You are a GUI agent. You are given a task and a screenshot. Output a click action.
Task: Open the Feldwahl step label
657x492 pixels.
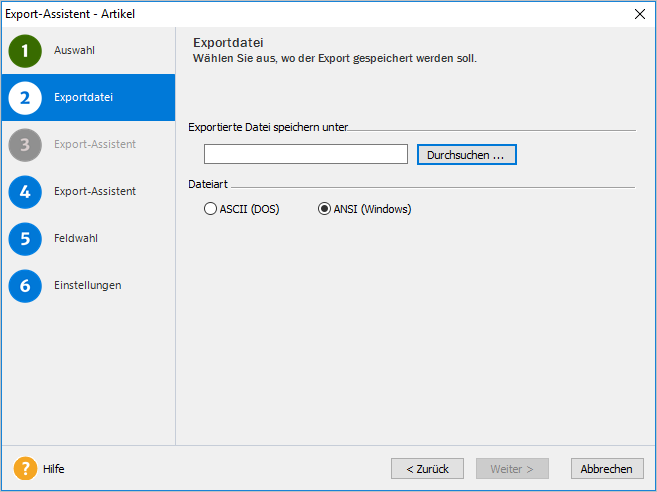pos(76,238)
